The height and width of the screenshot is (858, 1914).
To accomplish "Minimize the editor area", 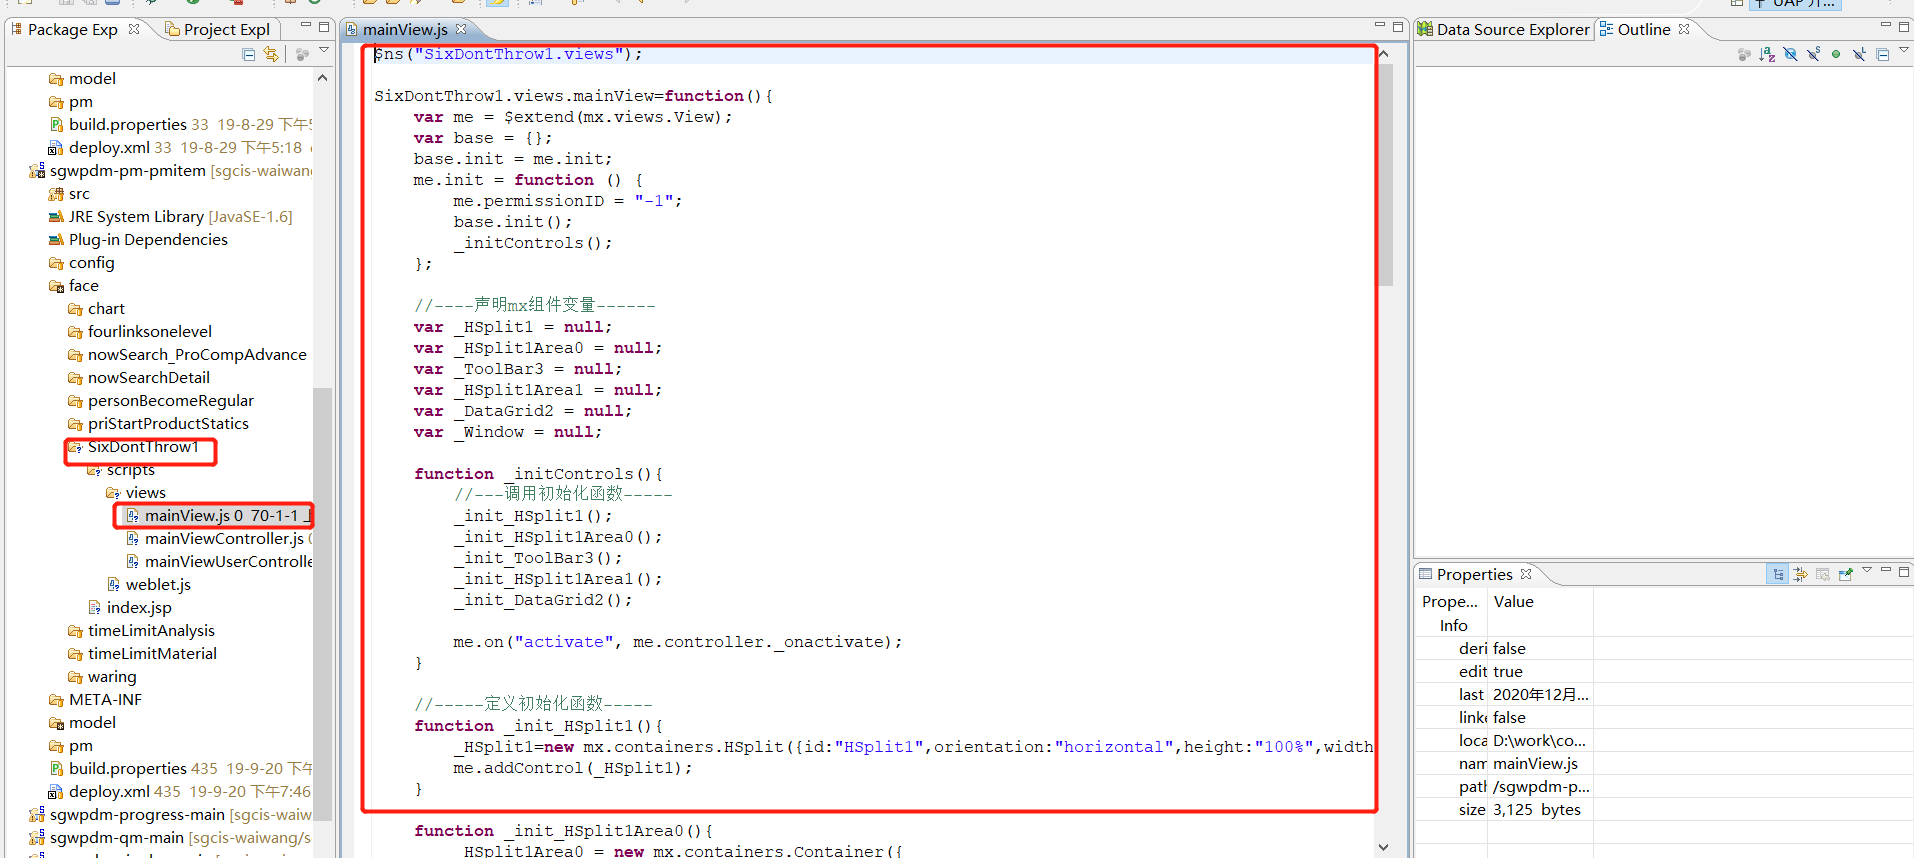I will 1380,25.
